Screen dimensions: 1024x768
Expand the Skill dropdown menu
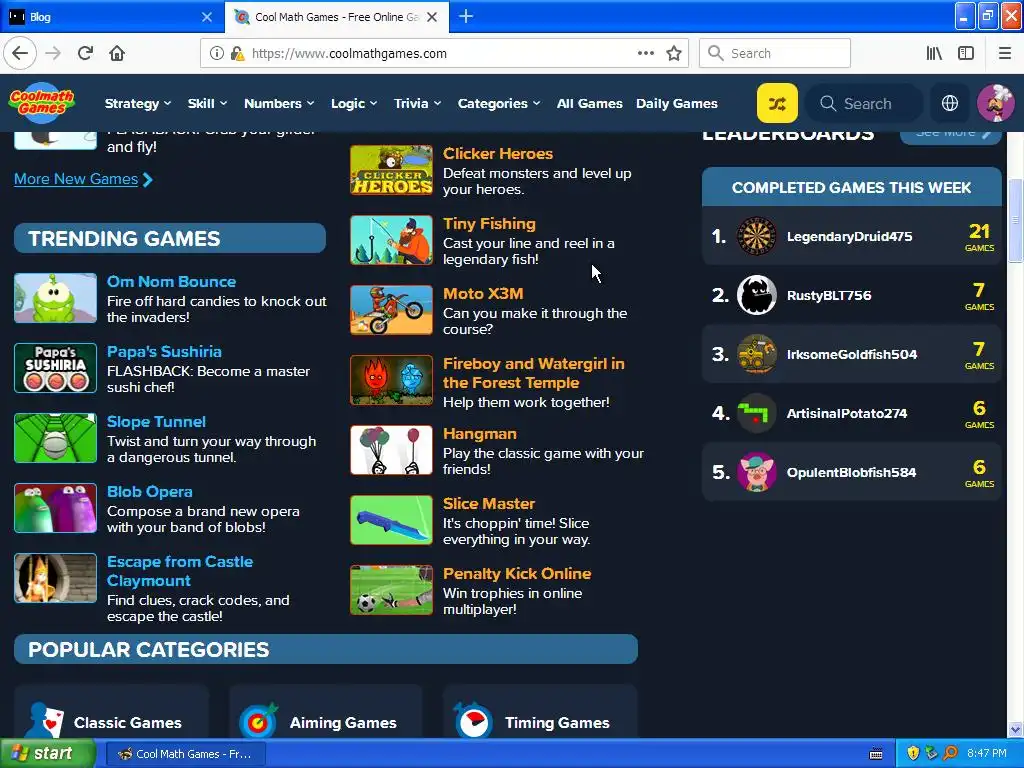click(207, 103)
